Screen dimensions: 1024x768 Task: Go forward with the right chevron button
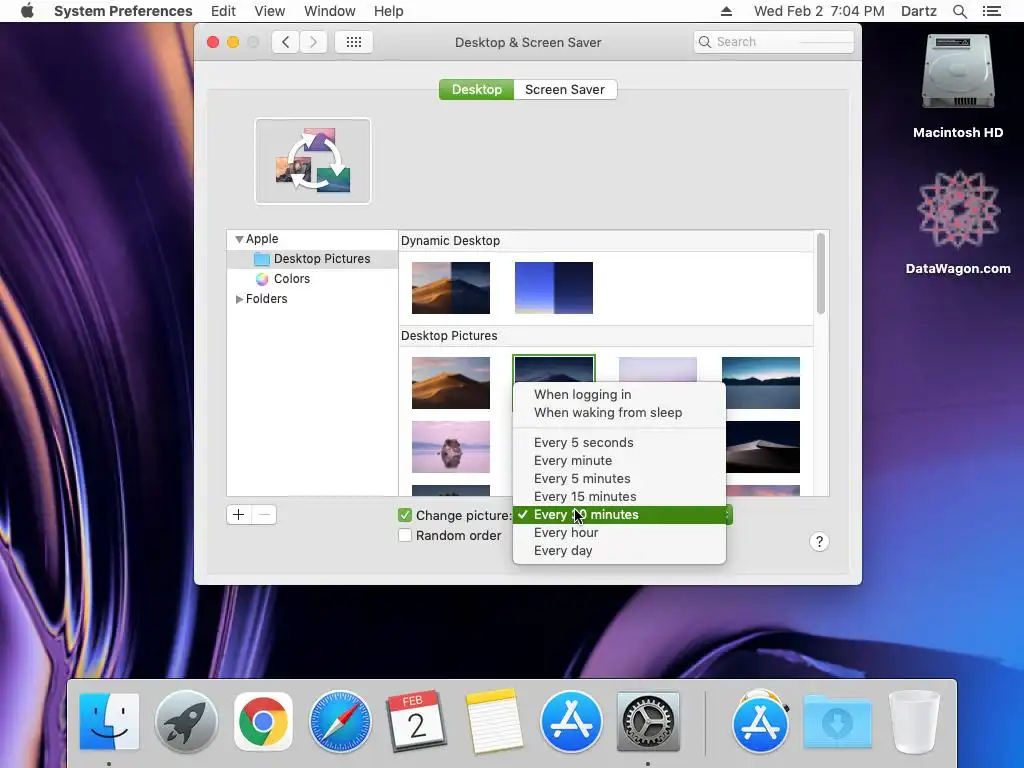(313, 42)
